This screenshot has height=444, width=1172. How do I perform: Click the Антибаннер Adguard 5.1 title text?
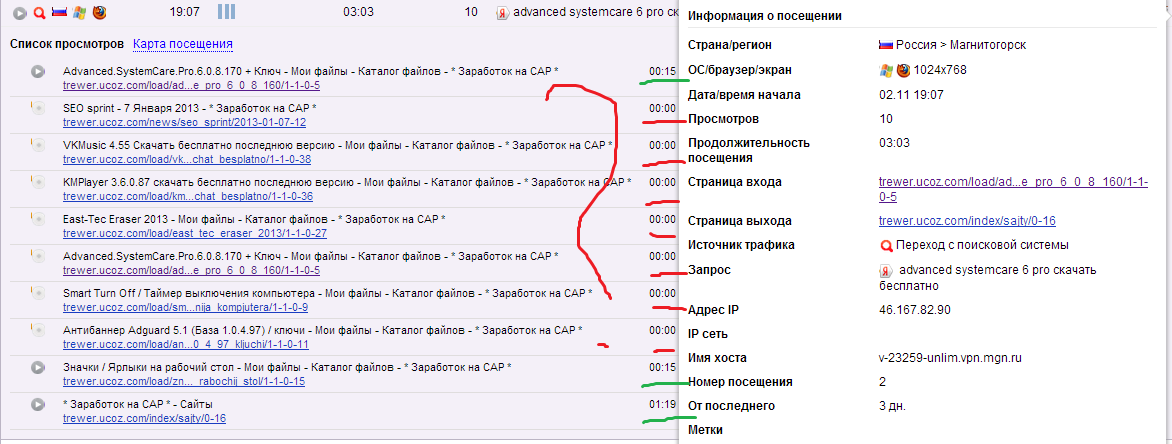tap(323, 330)
